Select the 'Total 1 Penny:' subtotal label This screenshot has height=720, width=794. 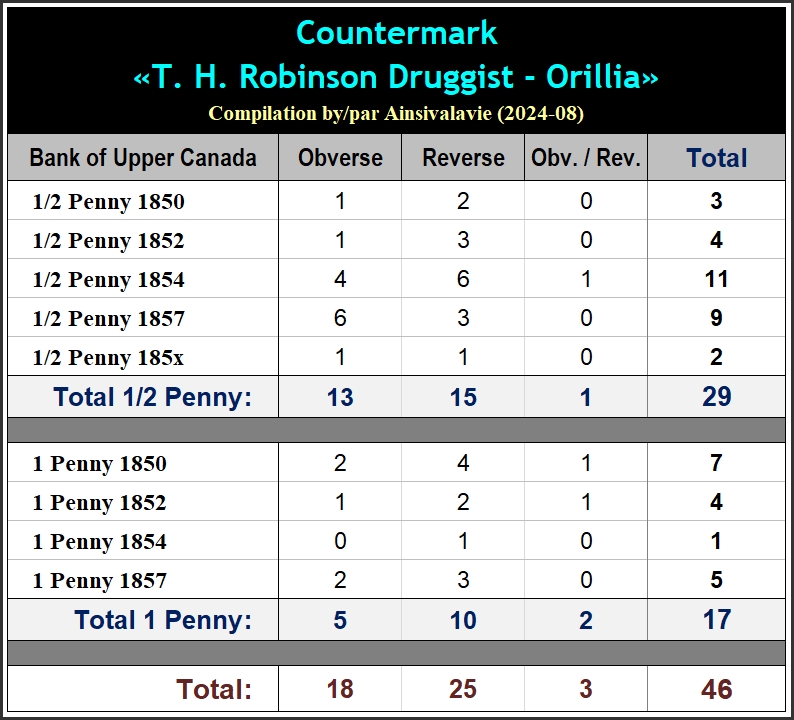[x=163, y=620]
